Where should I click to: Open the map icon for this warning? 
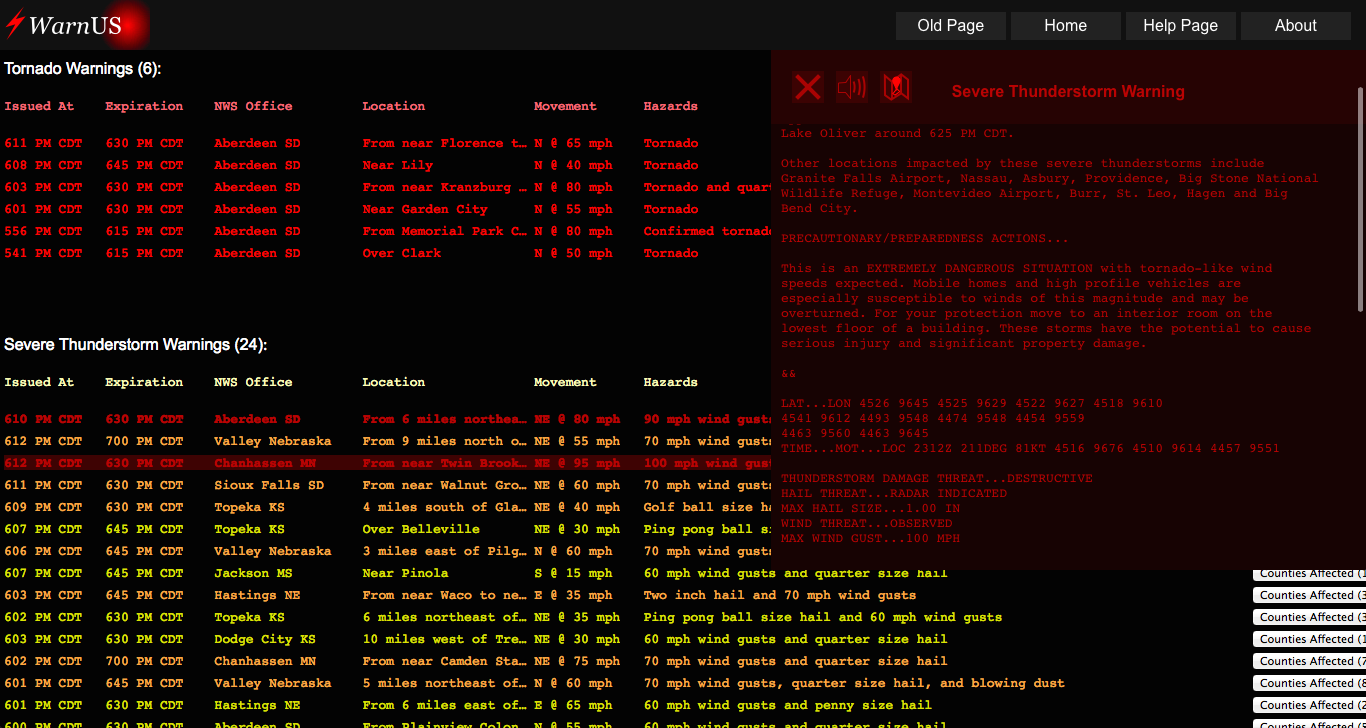click(x=896, y=87)
